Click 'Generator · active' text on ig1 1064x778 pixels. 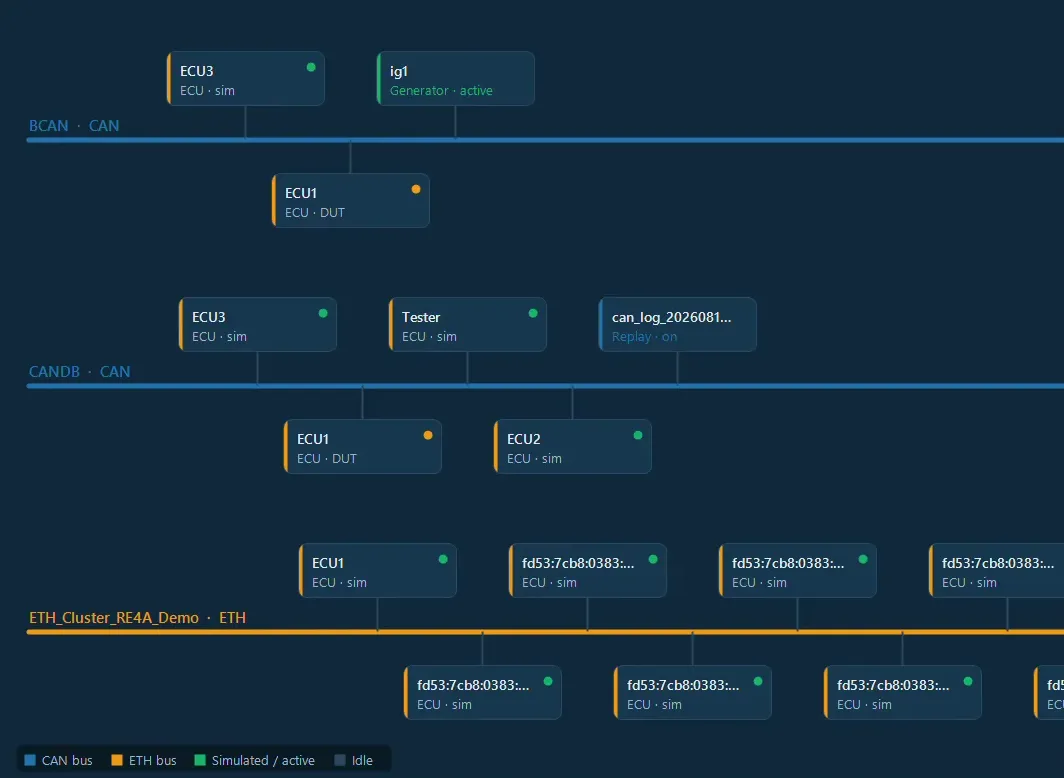click(441, 90)
